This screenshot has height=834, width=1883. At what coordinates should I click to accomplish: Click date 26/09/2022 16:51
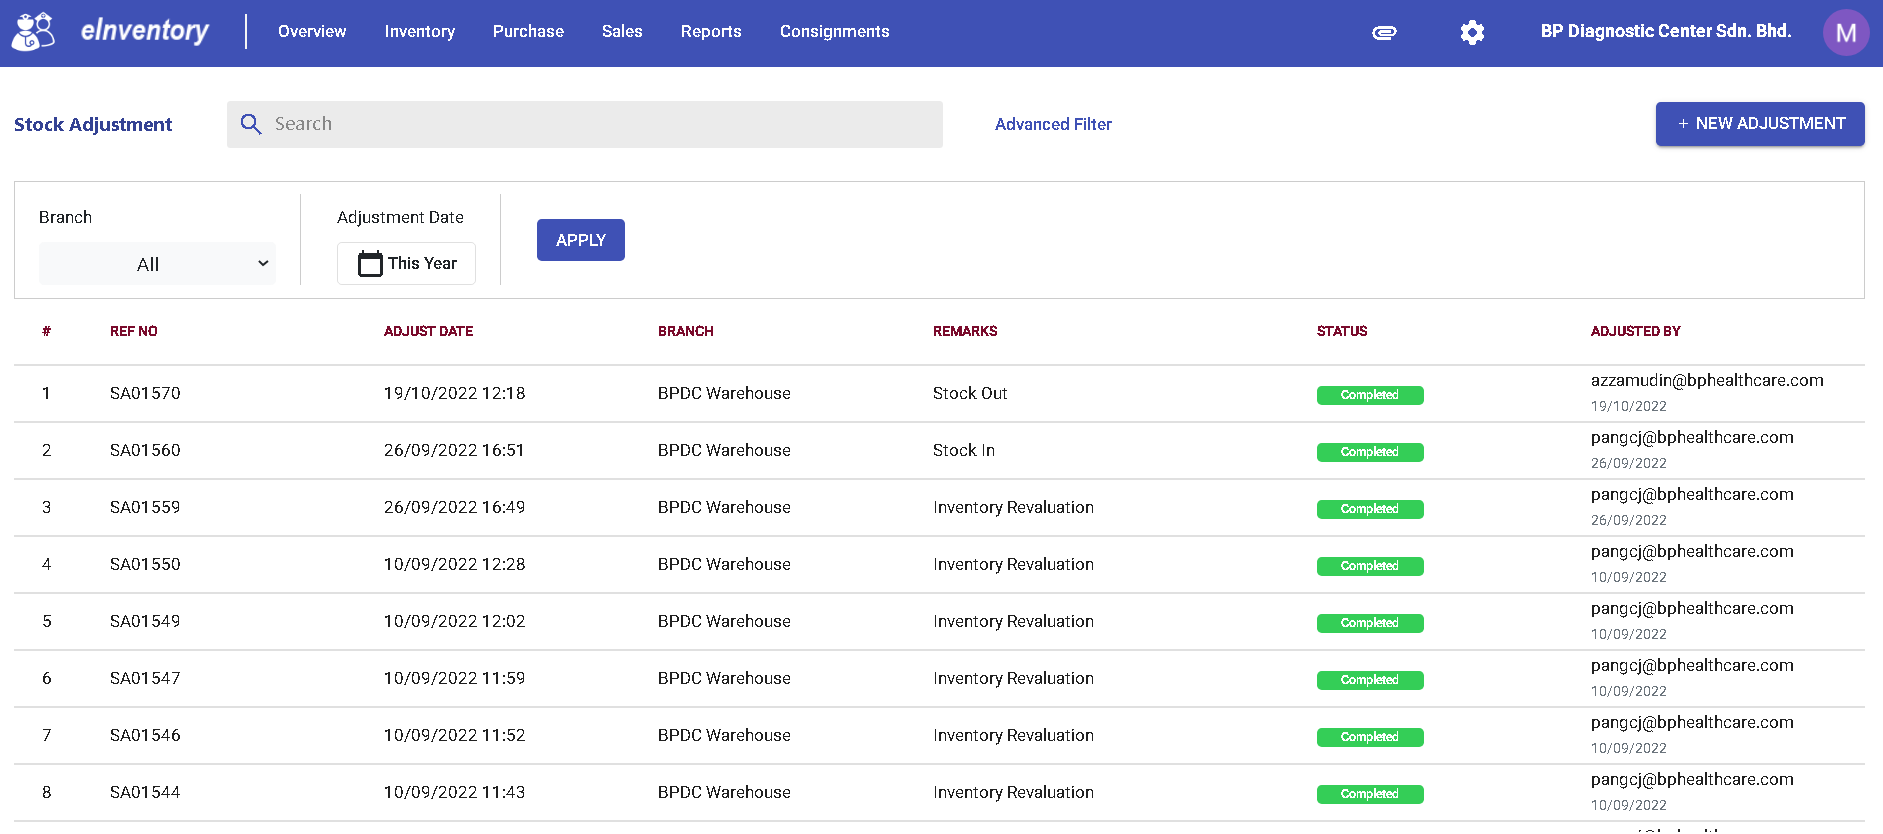(454, 450)
